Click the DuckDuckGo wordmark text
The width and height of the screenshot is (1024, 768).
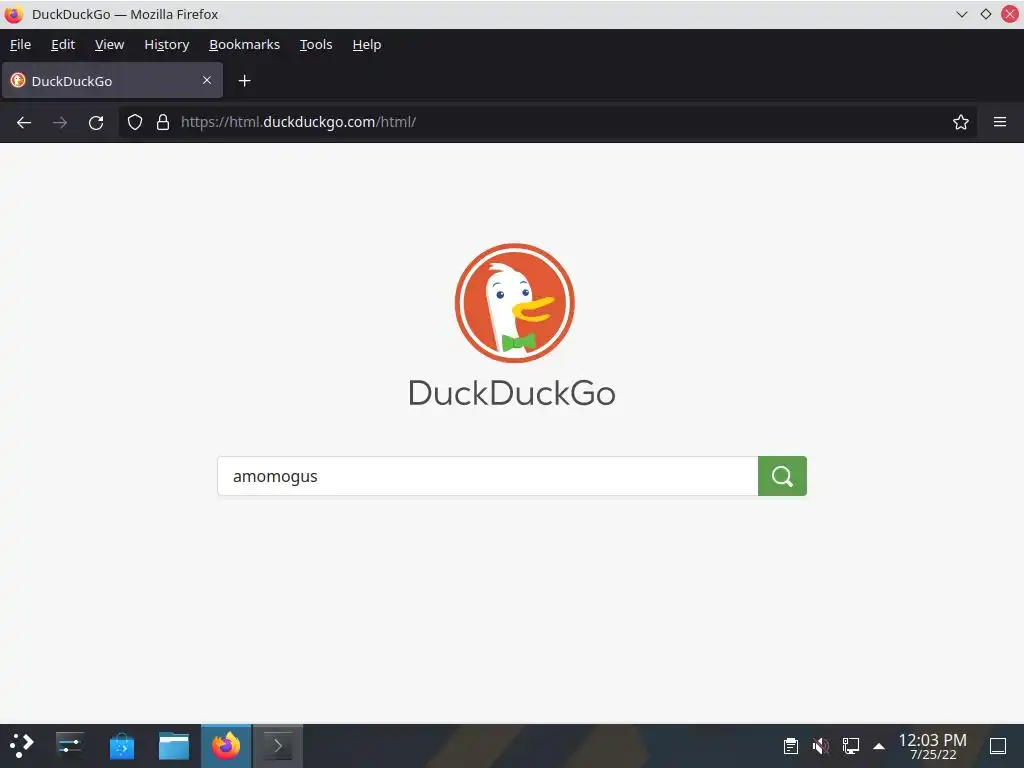pyautogui.click(x=512, y=393)
